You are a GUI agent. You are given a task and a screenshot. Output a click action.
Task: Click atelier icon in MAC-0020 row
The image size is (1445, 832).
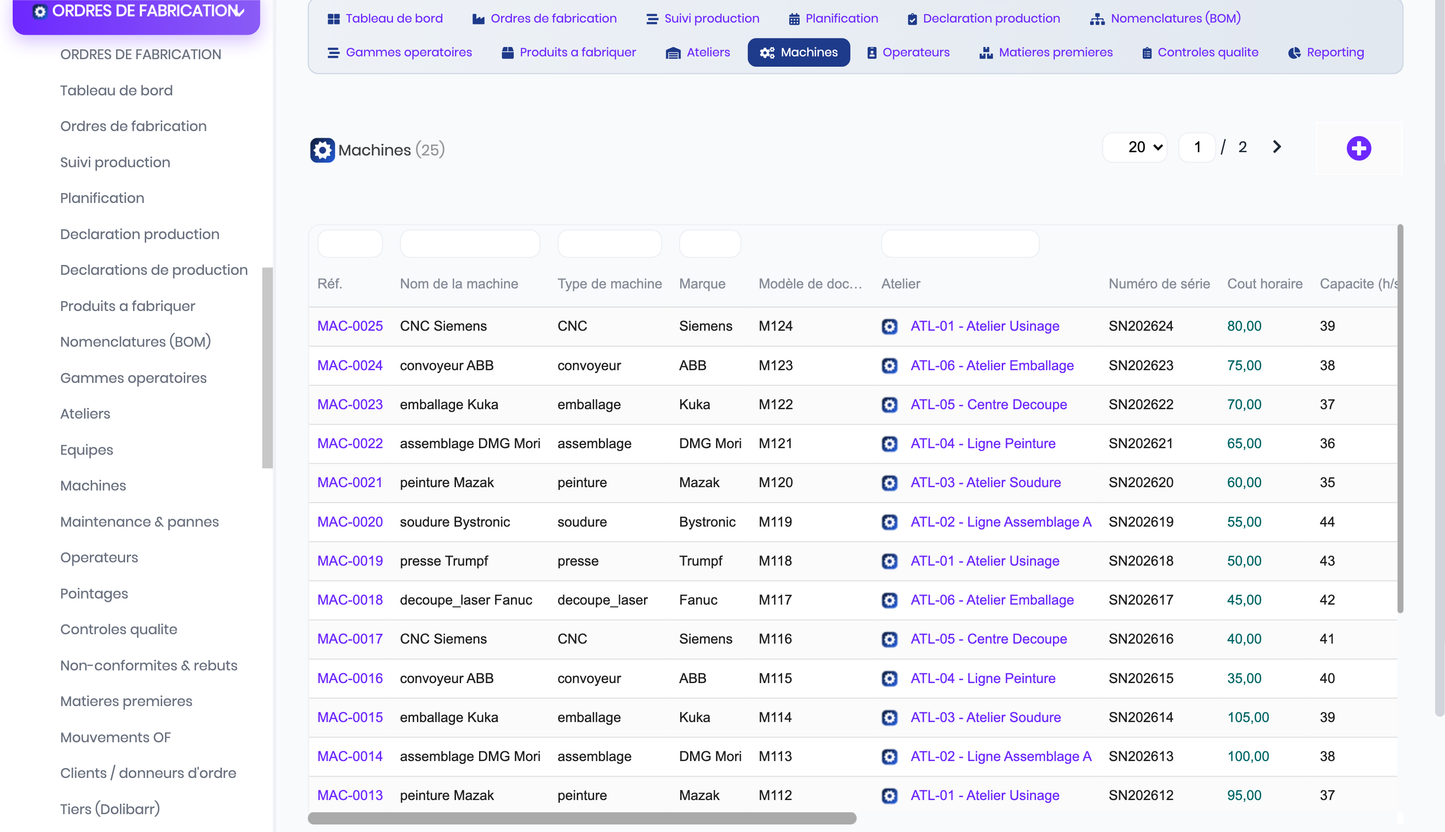click(x=889, y=522)
